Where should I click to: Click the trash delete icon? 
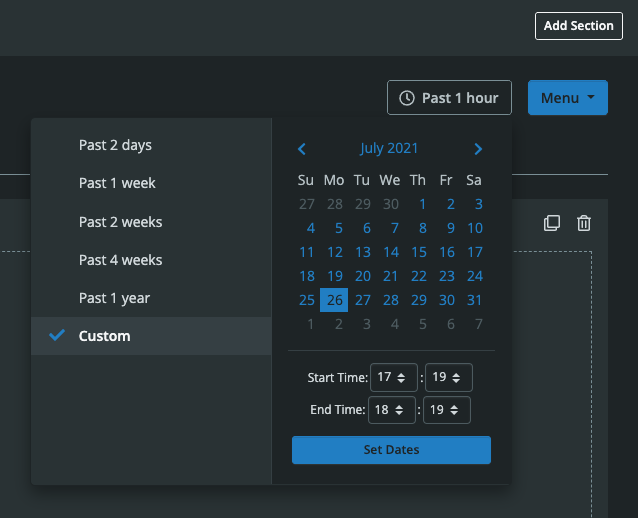583,223
